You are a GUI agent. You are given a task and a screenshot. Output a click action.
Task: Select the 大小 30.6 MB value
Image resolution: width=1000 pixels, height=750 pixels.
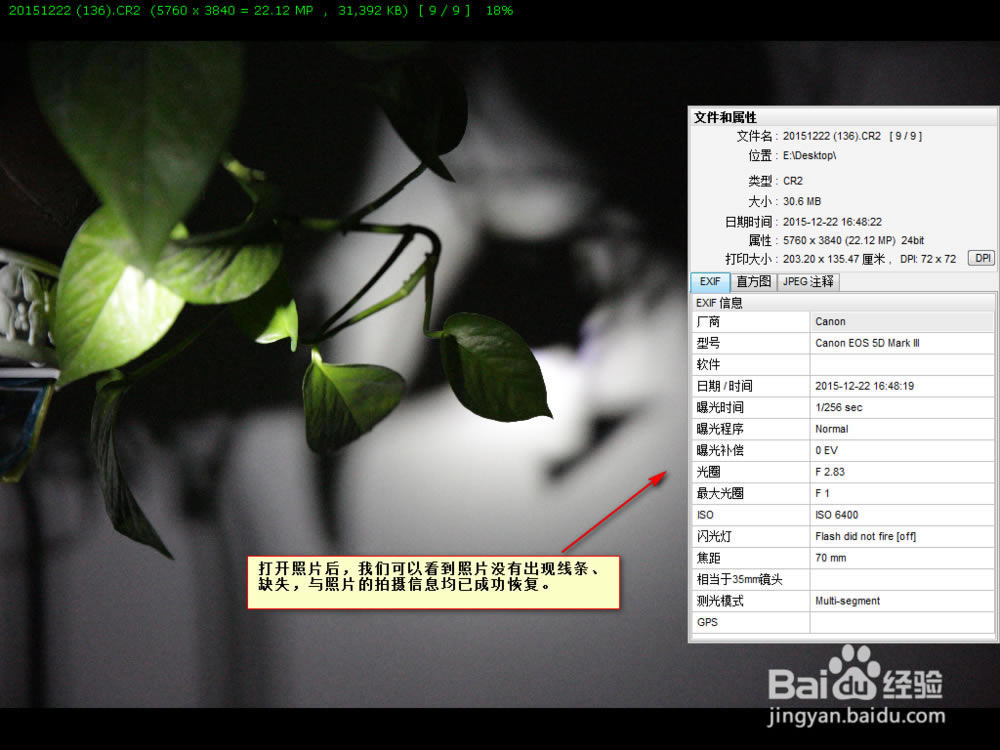(802, 202)
